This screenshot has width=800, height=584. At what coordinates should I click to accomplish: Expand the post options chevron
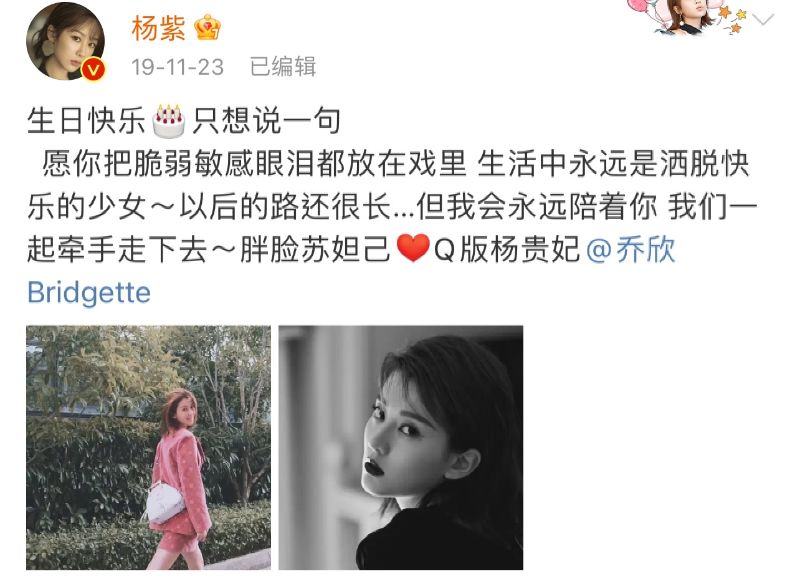pyautogui.click(x=763, y=20)
